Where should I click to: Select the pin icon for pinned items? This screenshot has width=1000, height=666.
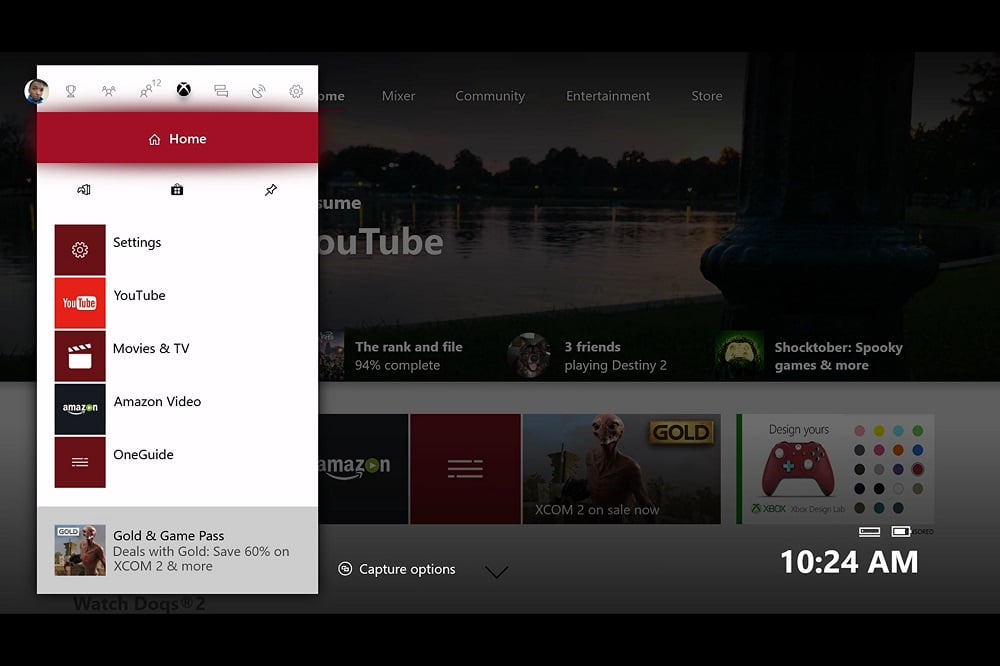(x=271, y=189)
